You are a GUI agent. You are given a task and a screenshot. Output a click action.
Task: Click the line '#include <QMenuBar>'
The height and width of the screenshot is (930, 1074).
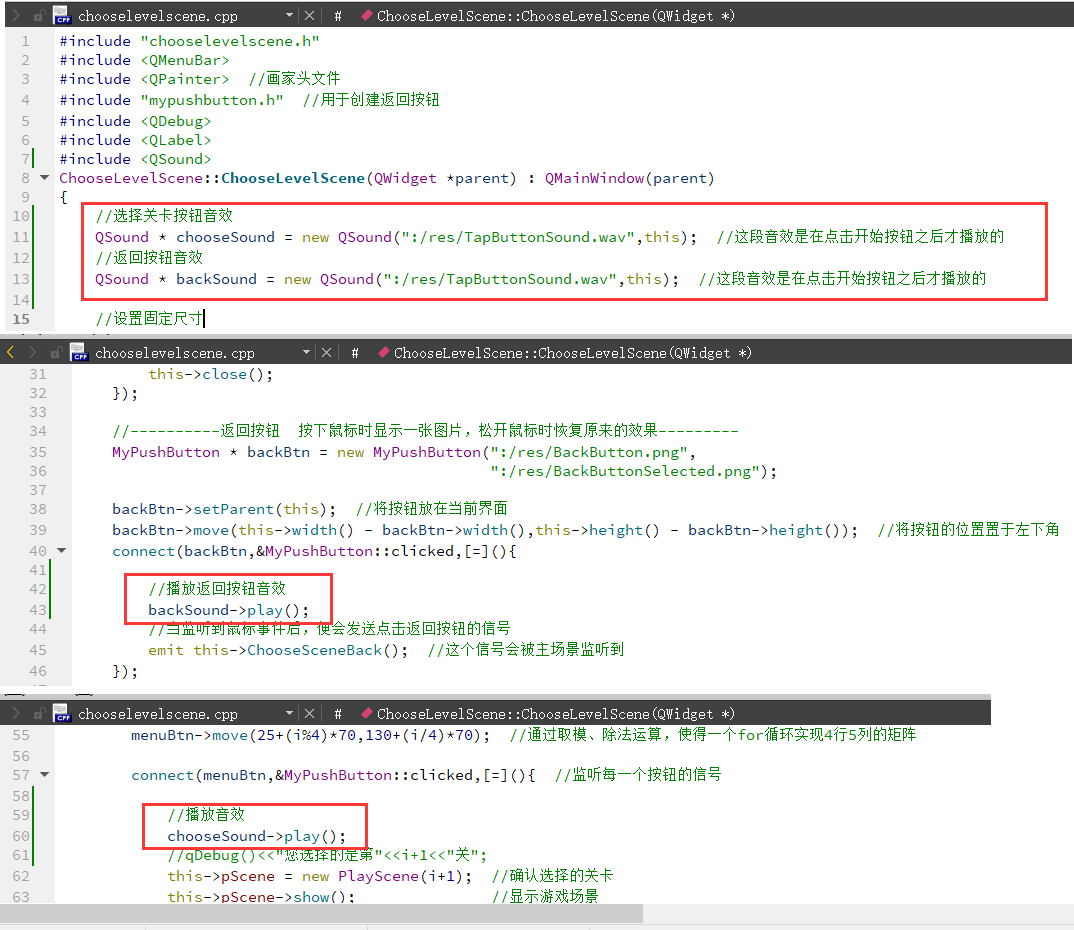(144, 60)
